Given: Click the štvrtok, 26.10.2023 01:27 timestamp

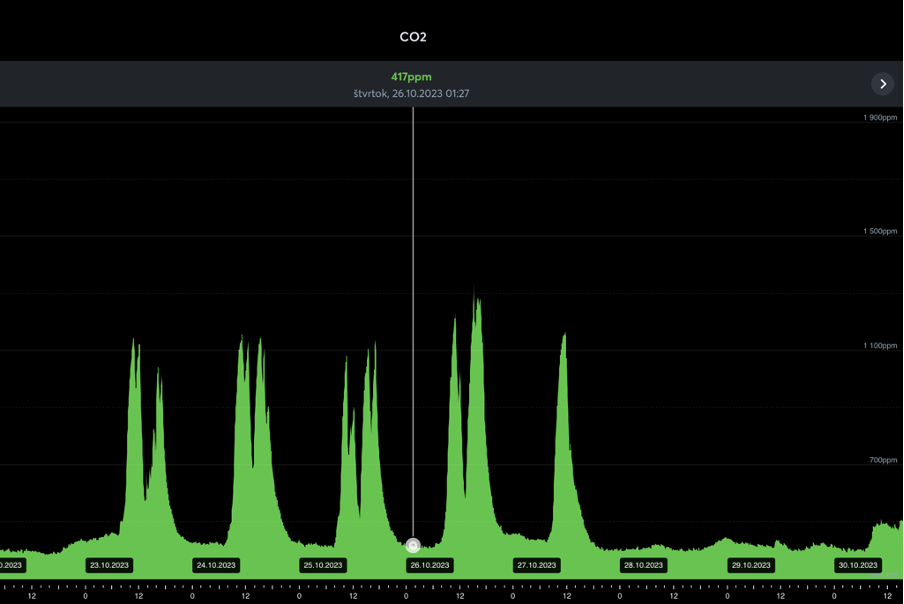Looking at the screenshot, I should [411, 94].
